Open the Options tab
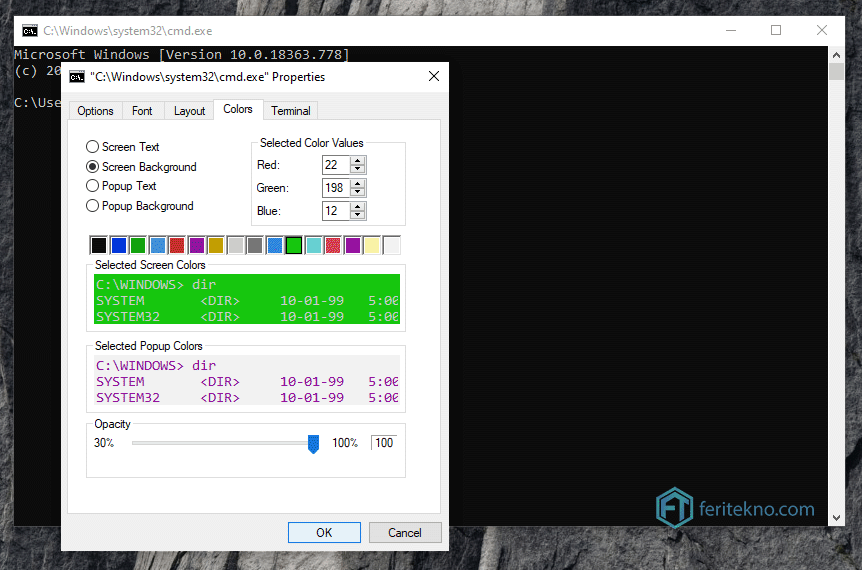The height and width of the screenshot is (570, 862). [x=95, y=111]
